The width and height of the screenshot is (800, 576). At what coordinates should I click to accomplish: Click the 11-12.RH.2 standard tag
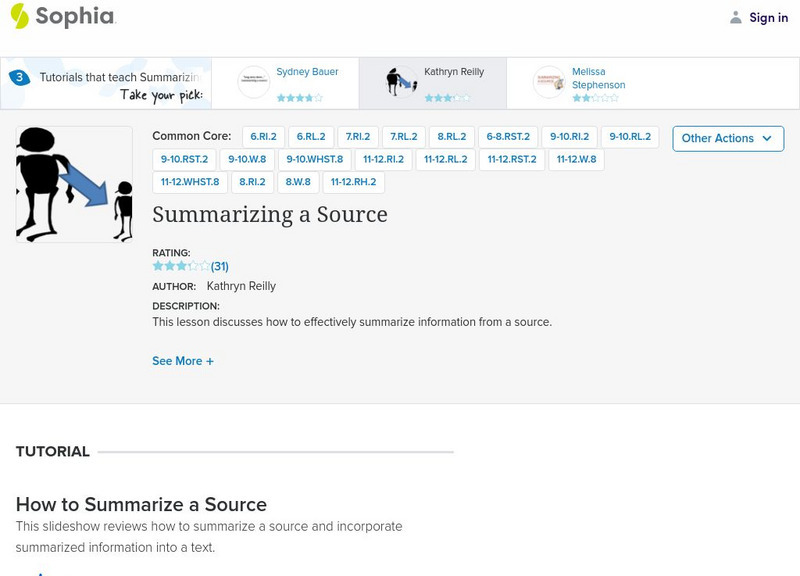coord(353,182)
